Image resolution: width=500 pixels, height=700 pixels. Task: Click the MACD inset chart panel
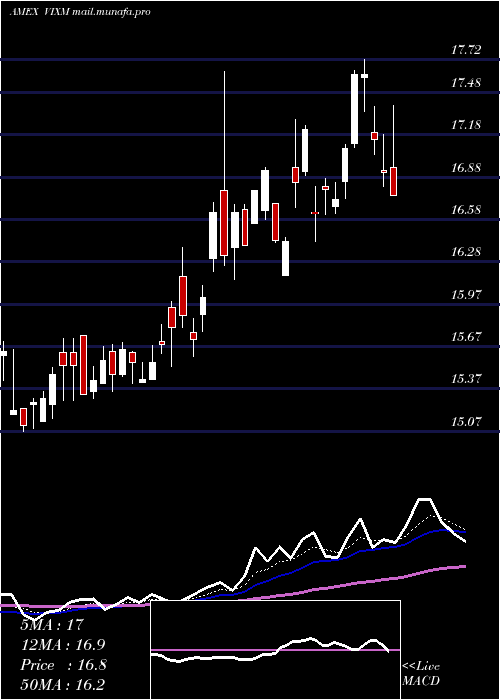[x=275, y=650]
